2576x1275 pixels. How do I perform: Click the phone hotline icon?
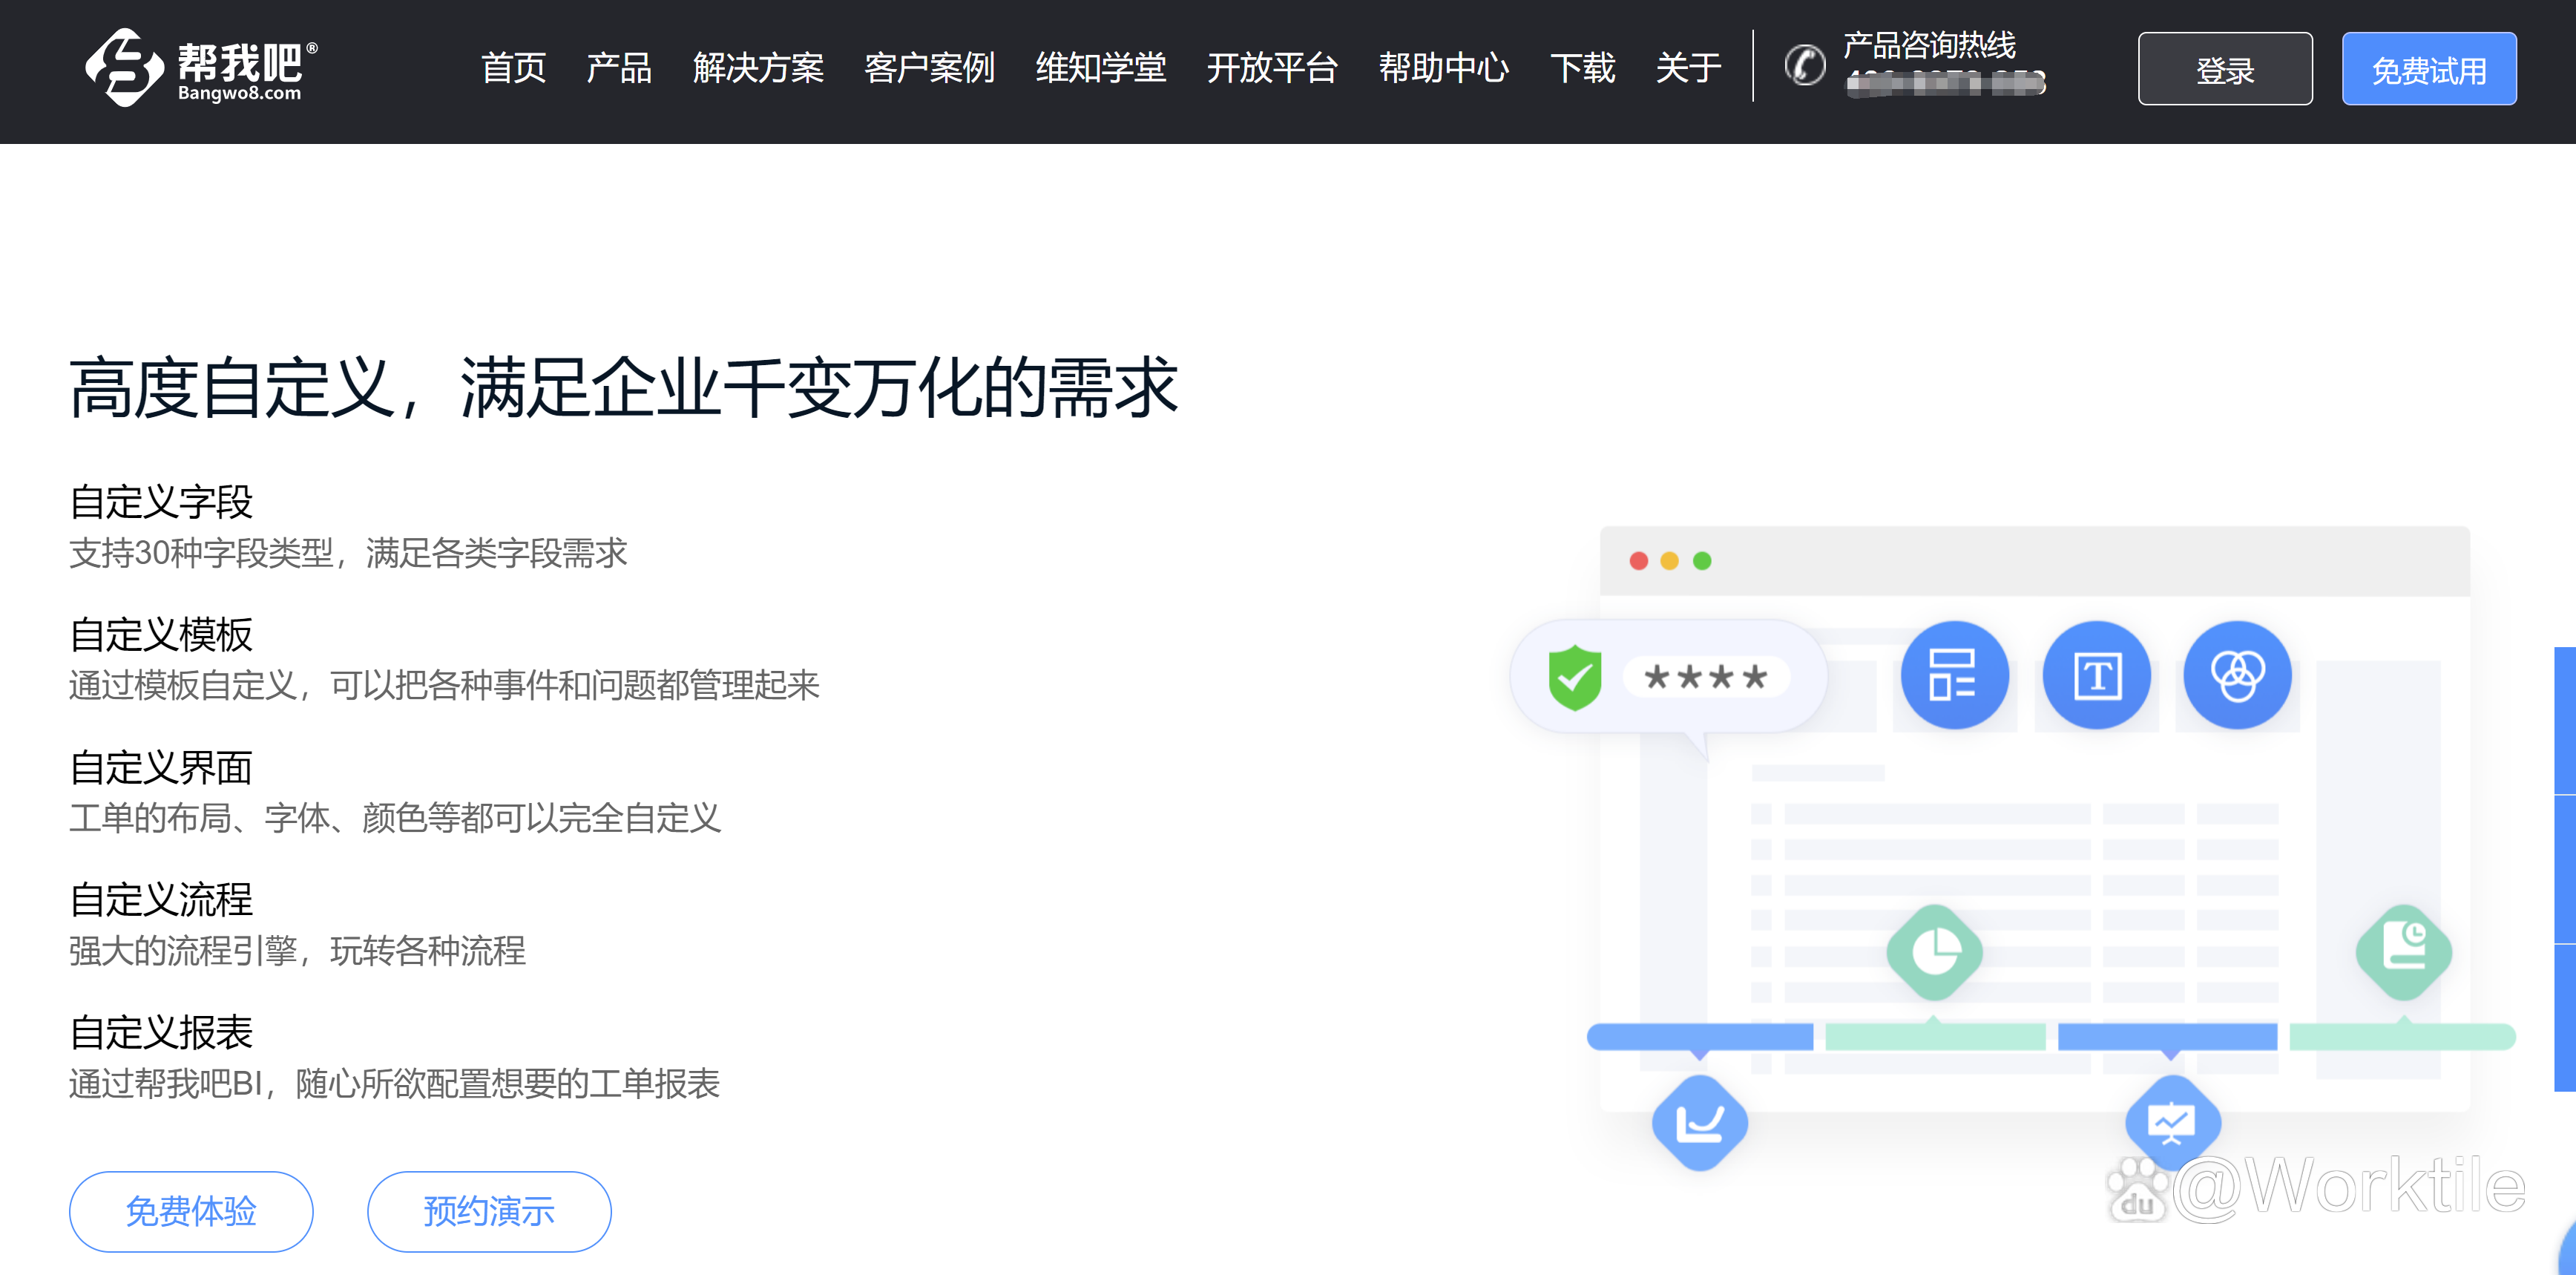coord(1805,66)
